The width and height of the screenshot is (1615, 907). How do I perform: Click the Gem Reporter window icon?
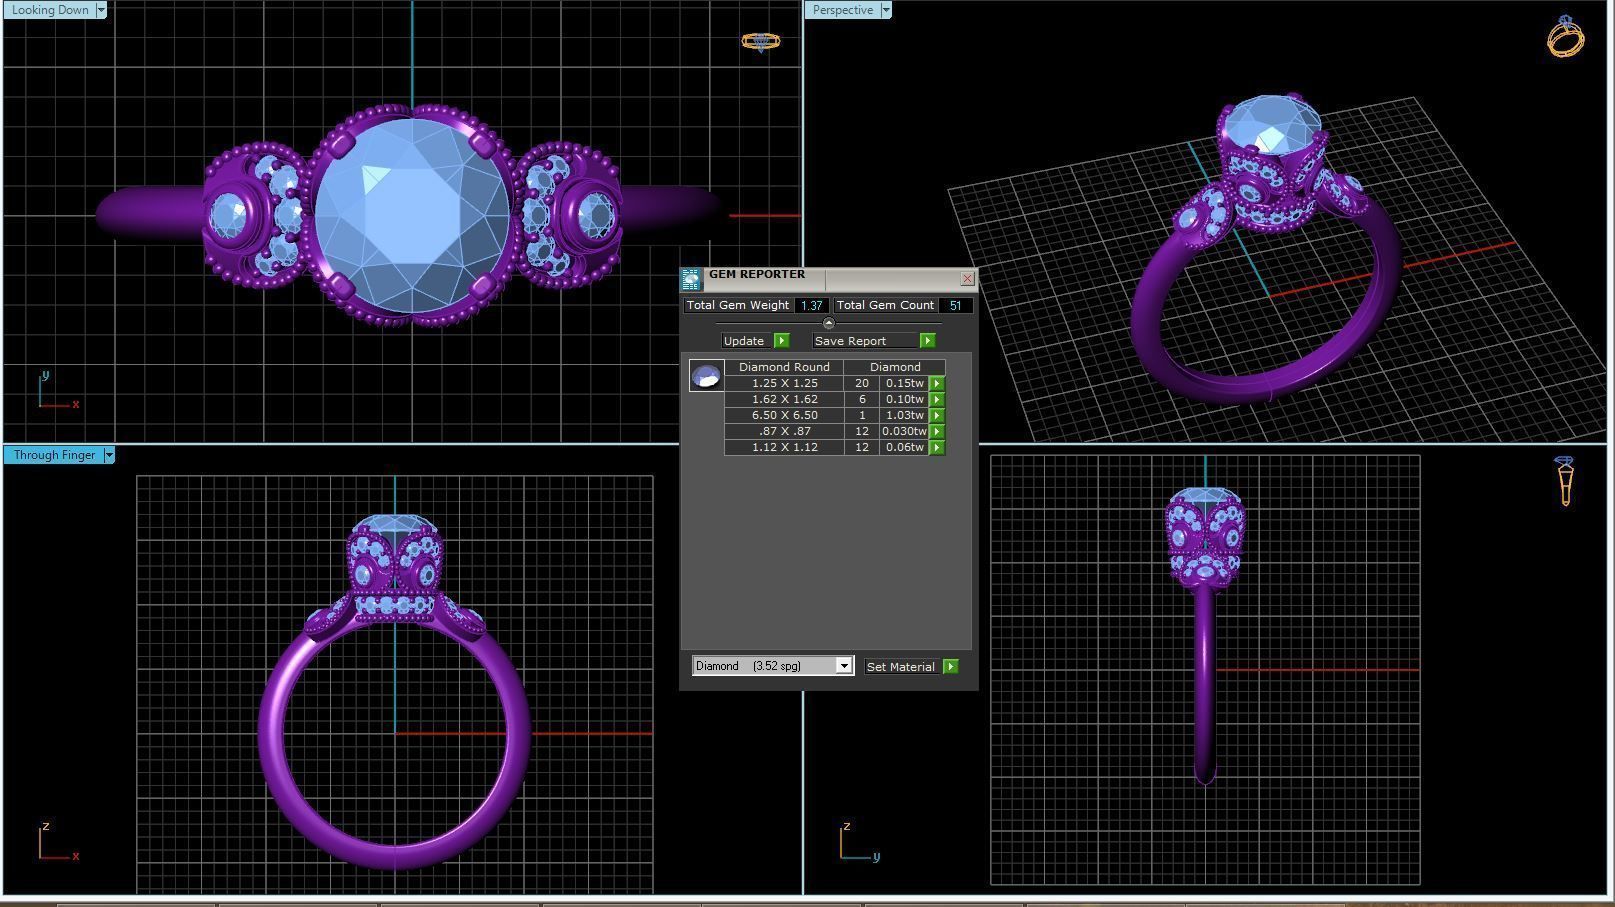(x=691, y=280)
